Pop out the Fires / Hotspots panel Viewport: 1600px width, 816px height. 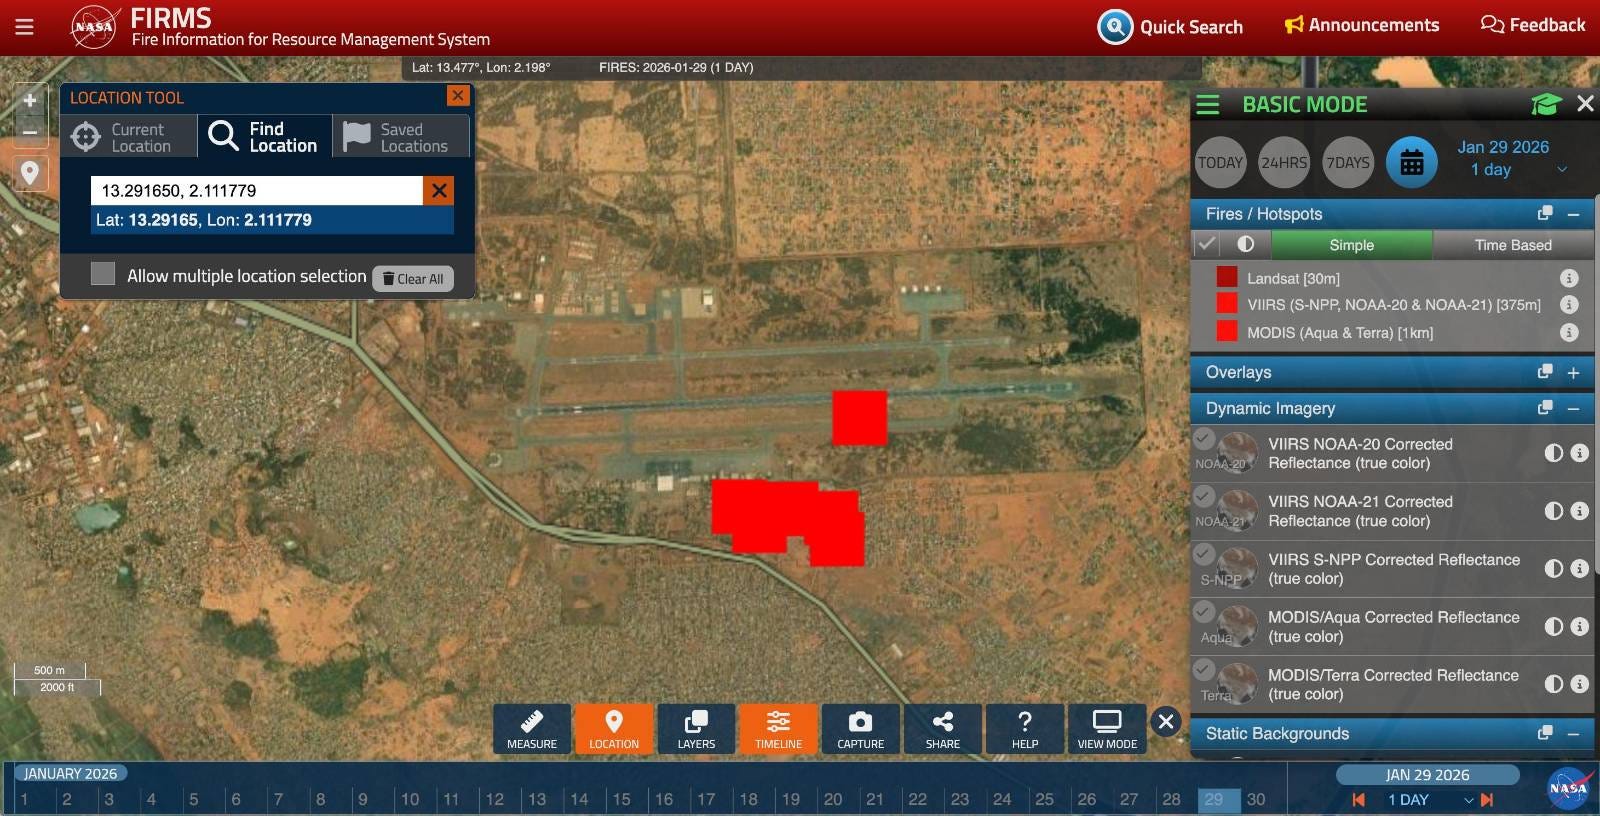[1545, 213]
